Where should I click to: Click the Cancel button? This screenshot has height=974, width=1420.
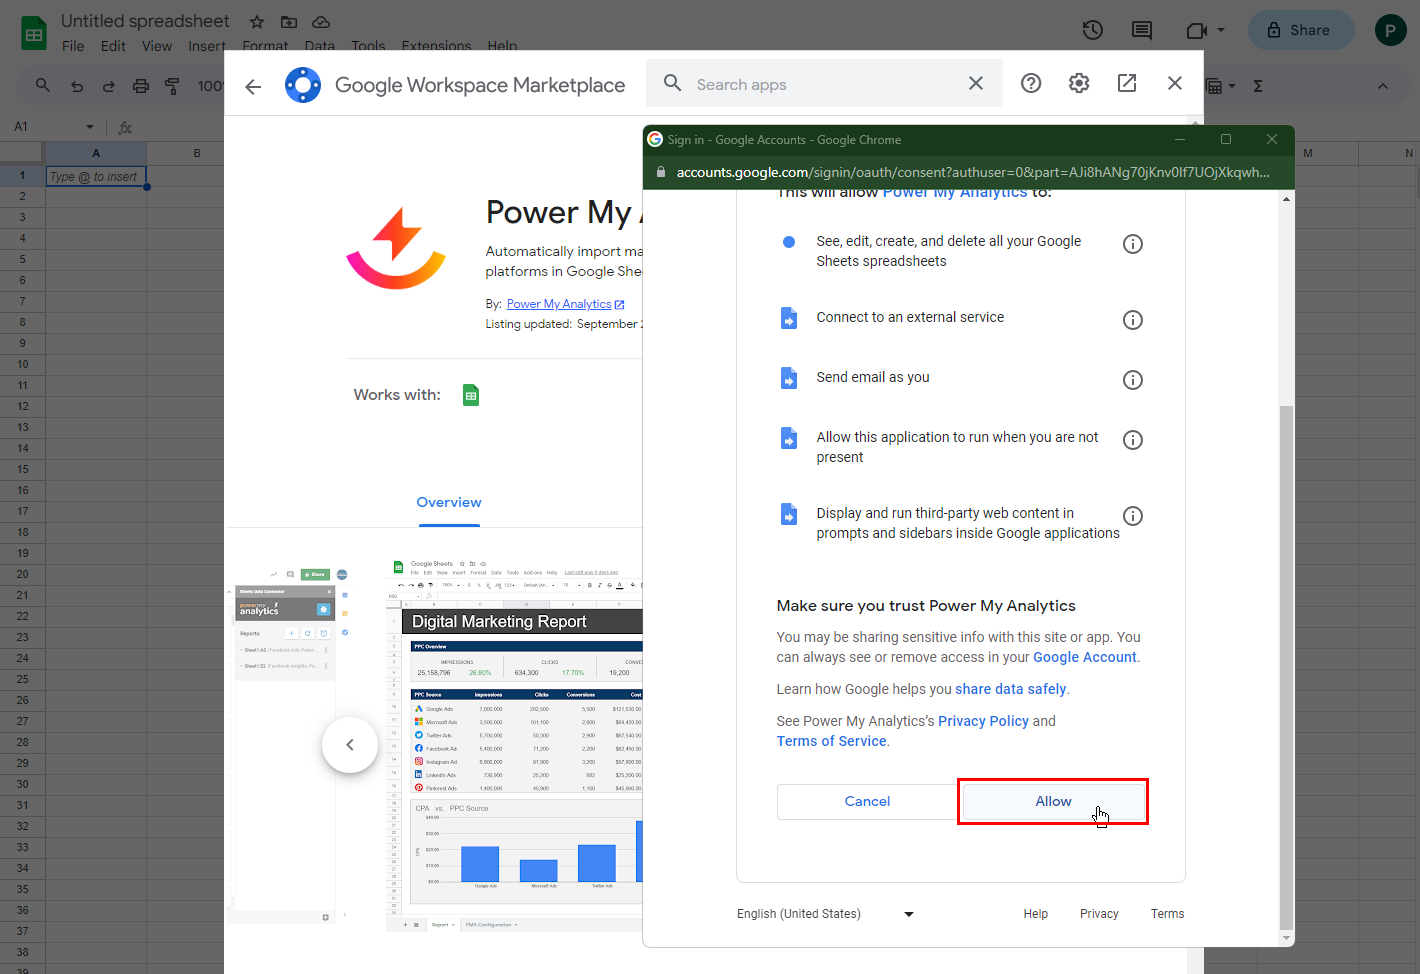pos(867,802)
